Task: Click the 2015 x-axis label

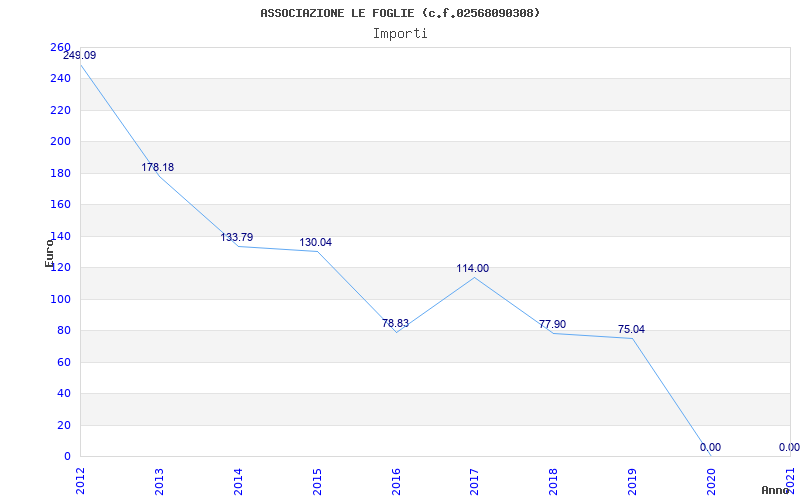Action: tap(317, 480)
